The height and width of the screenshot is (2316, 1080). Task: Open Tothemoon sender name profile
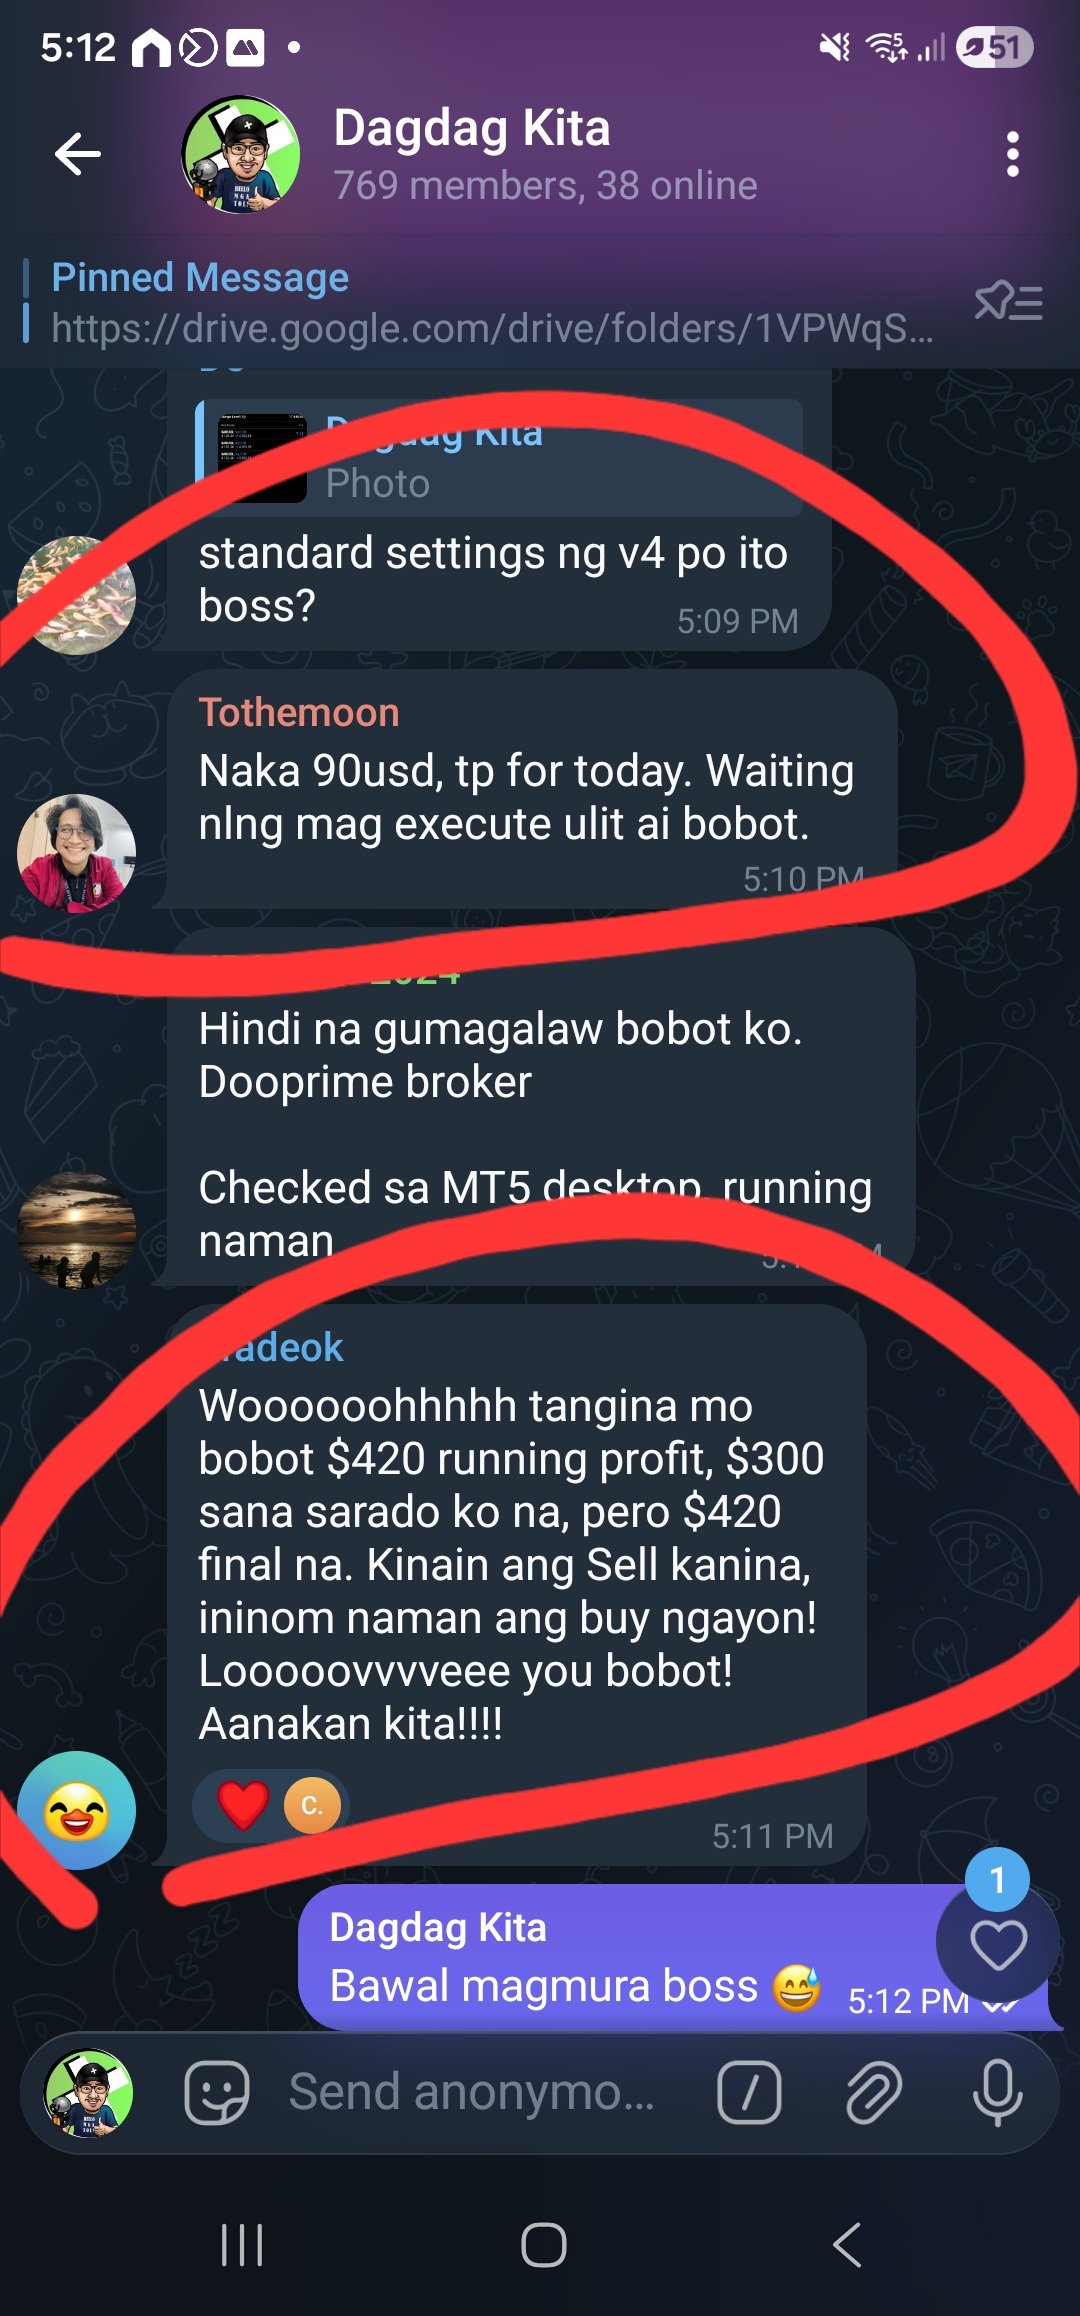pyautogui.click(x=299, y=713)
